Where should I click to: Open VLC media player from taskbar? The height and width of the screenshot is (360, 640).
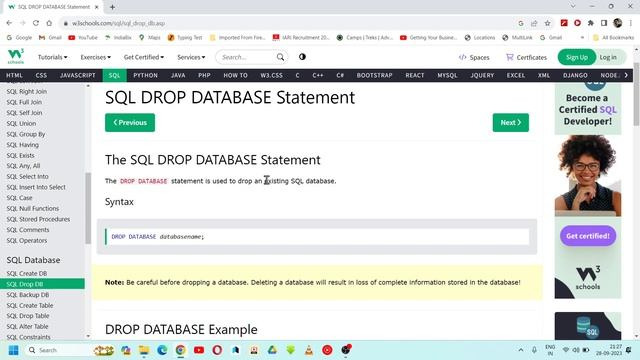pyautogui.click(x=309, y=350)
